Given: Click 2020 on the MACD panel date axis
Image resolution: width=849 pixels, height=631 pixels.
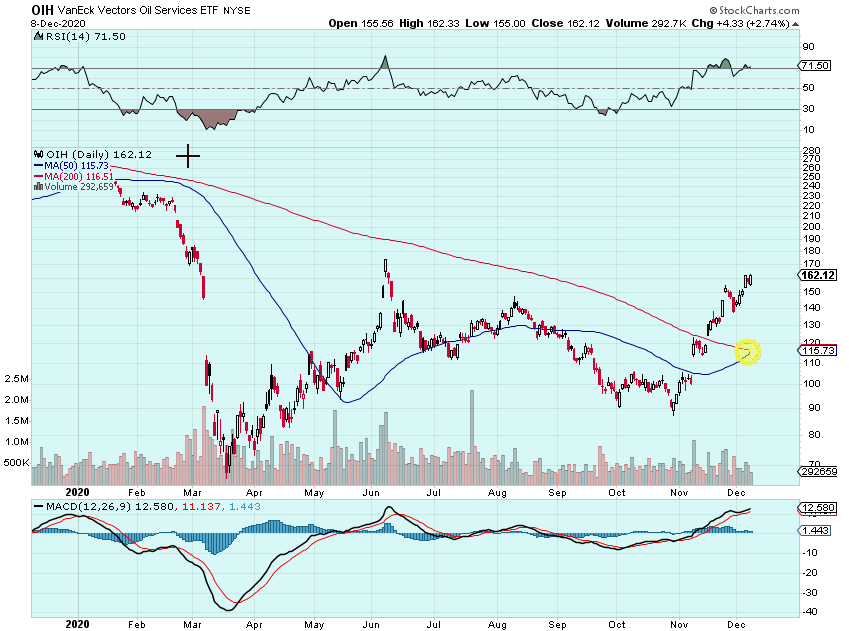Looking at the screenshot, I should [77, 625].
